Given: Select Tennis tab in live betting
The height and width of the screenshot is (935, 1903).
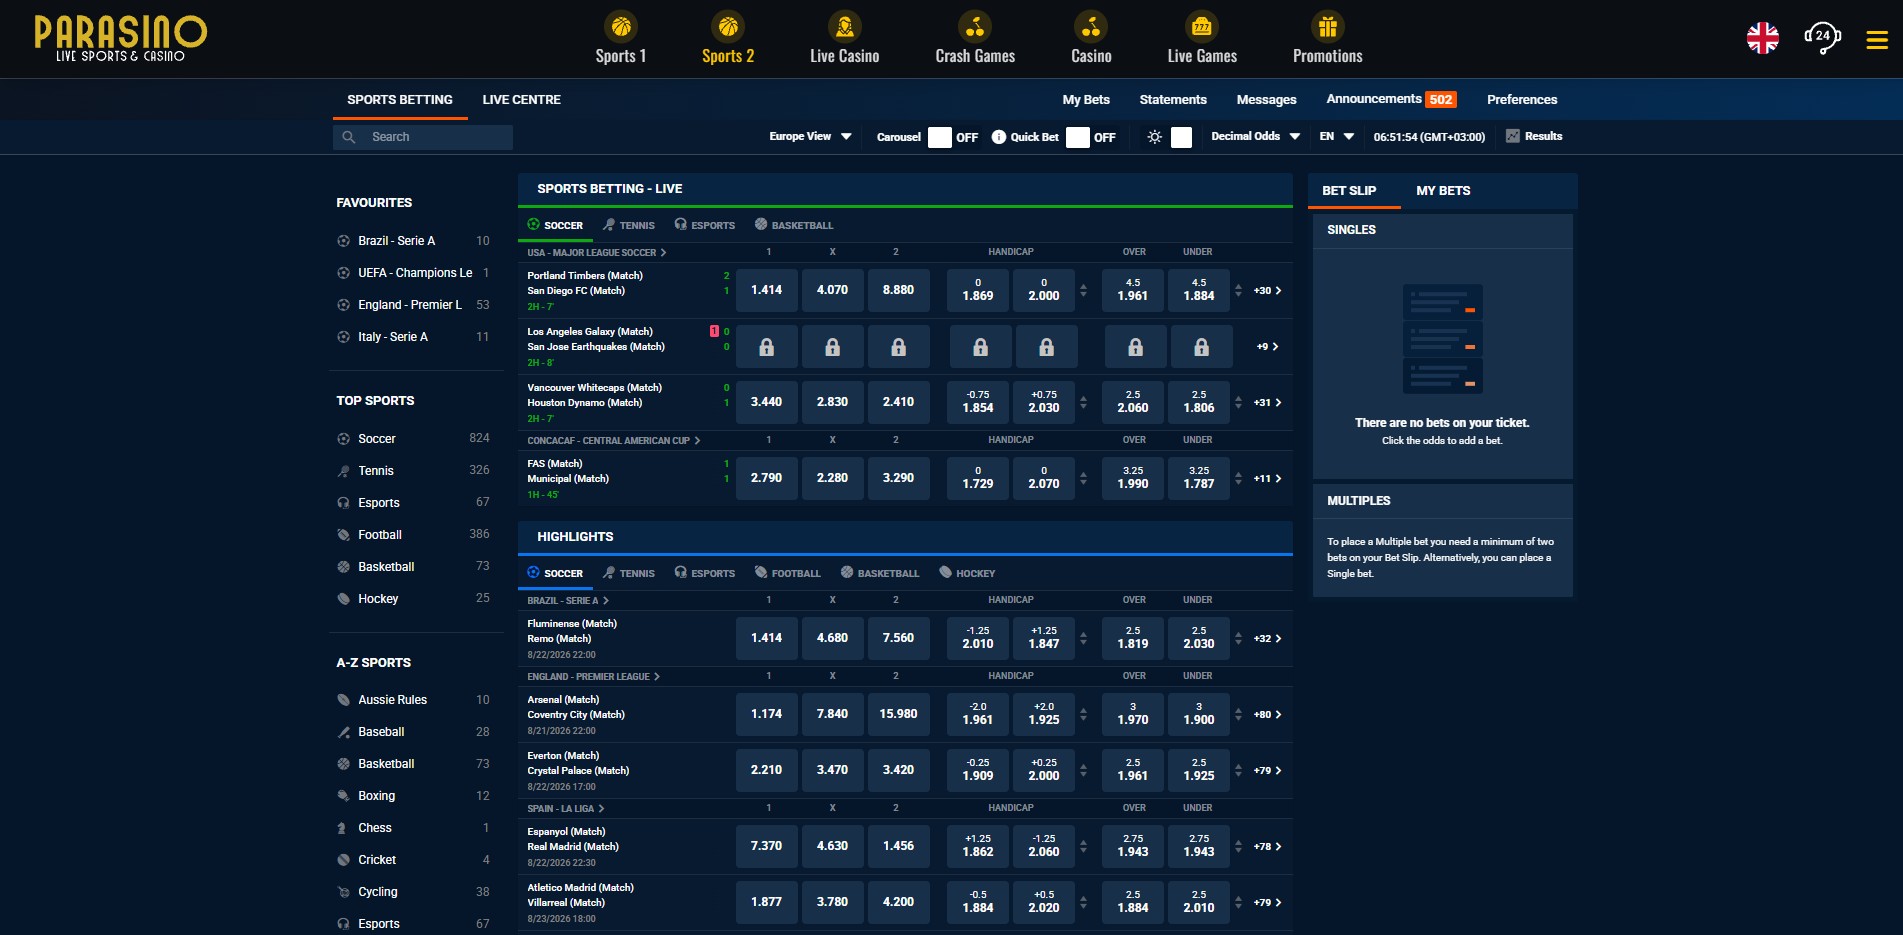Looking at the screenshot, I should point(629,225).
